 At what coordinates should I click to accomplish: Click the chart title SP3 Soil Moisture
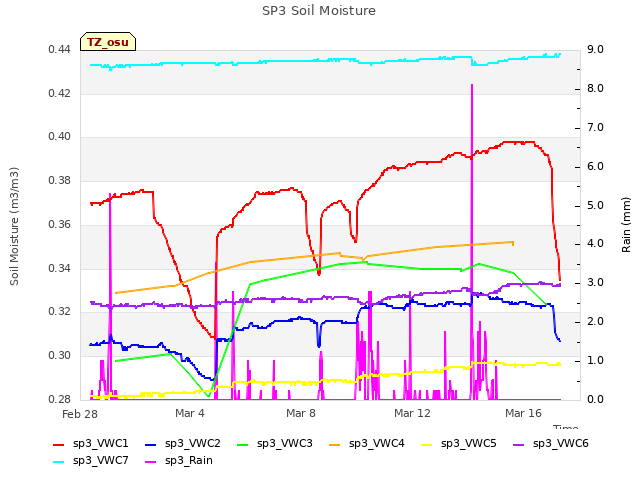click(x=319, y=11)
